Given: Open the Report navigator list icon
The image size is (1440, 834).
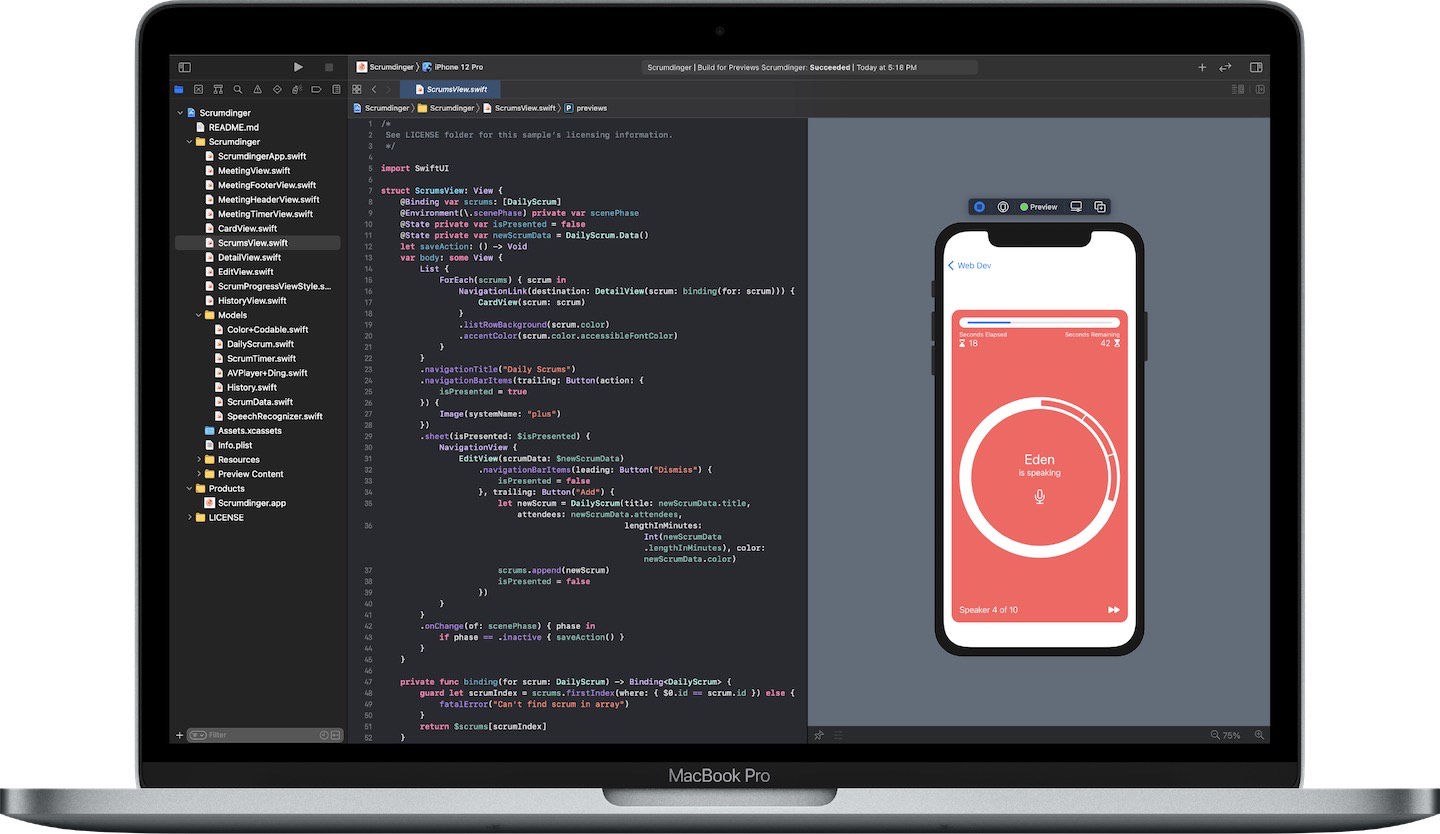Looking at the screenshot, I should pyautogui.click(x=334, y=89).
